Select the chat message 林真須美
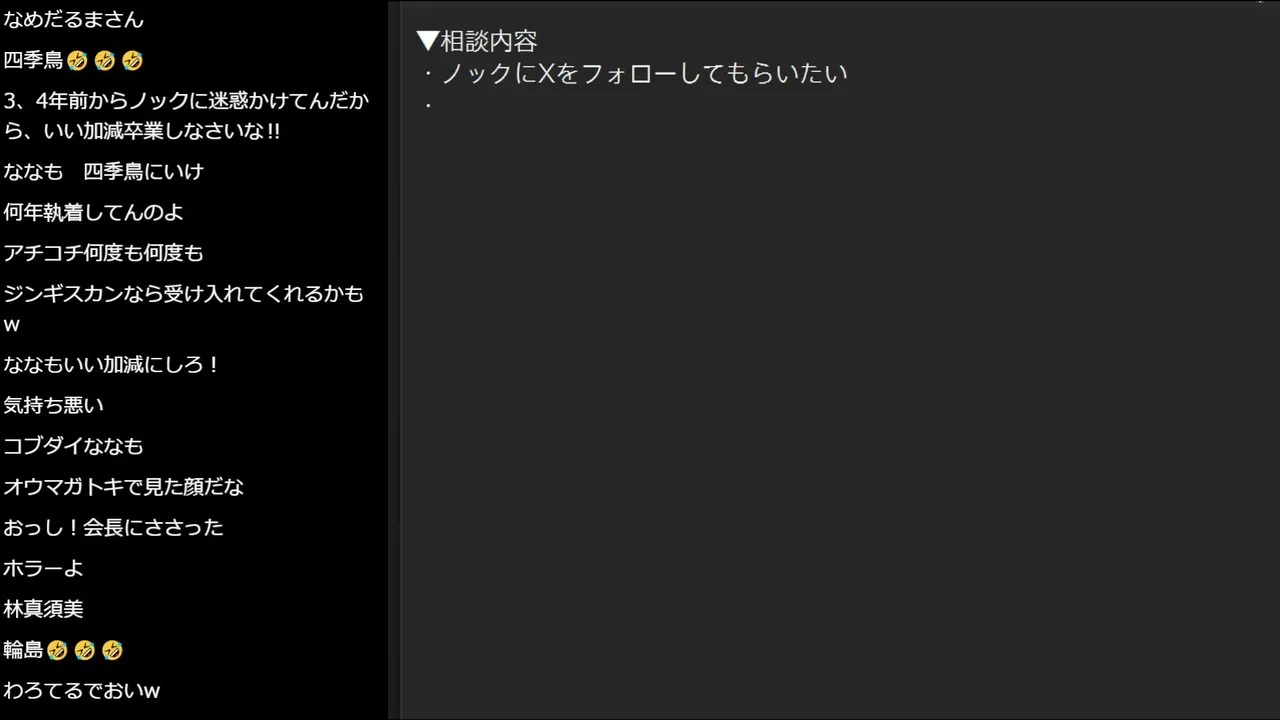 point(43,609)
